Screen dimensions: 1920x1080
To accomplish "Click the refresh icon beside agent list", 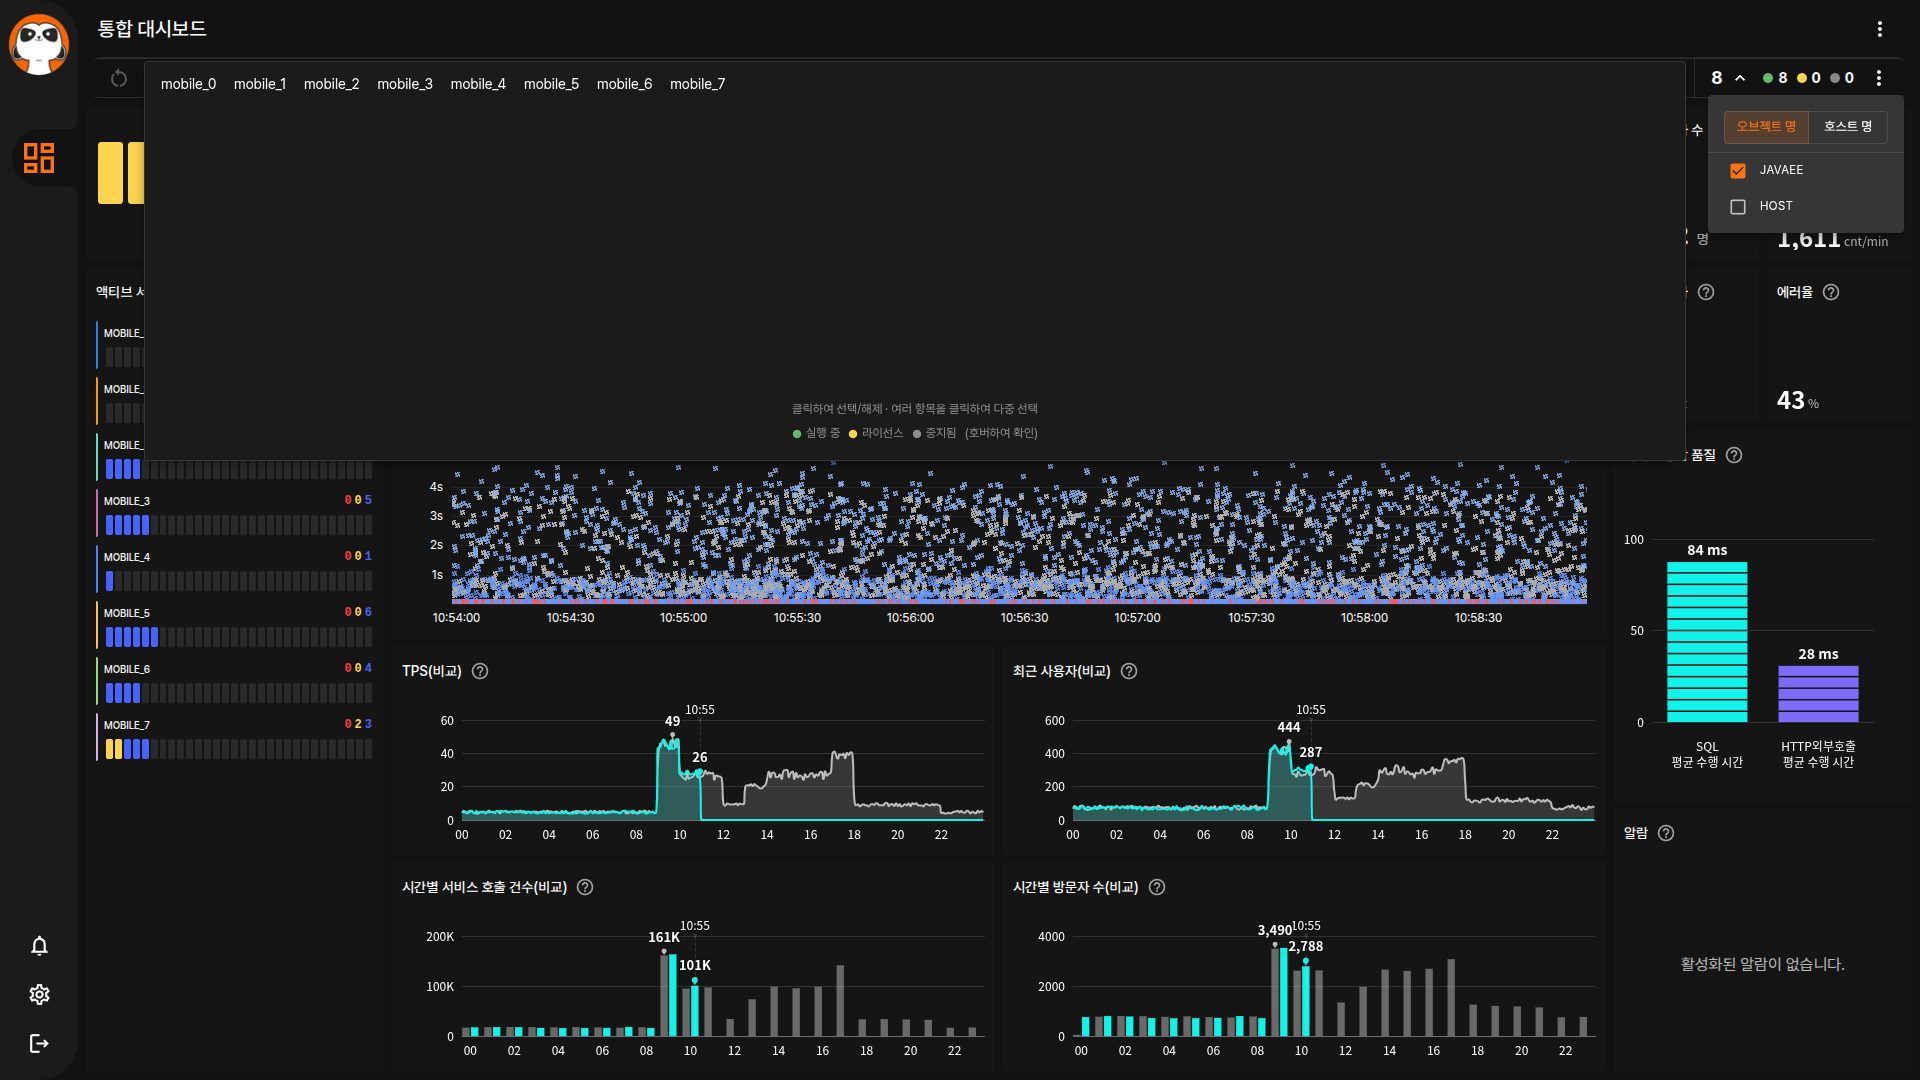I will (x=119, y=78).
